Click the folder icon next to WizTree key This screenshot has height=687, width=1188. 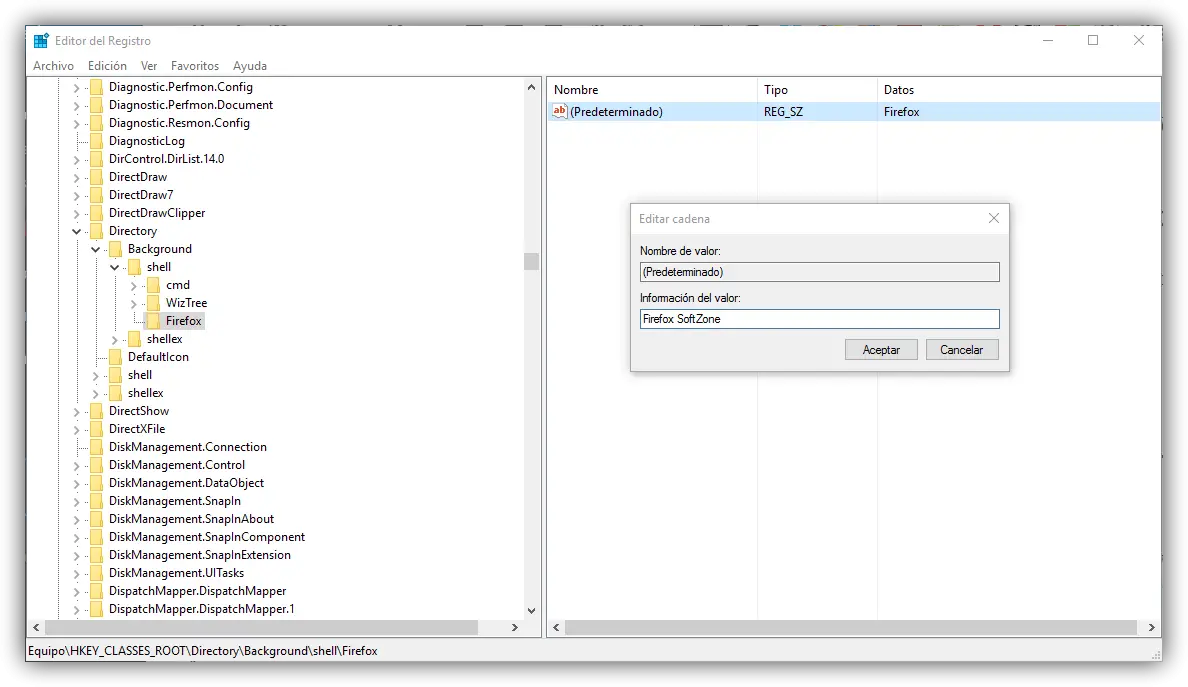pos(153,303)
